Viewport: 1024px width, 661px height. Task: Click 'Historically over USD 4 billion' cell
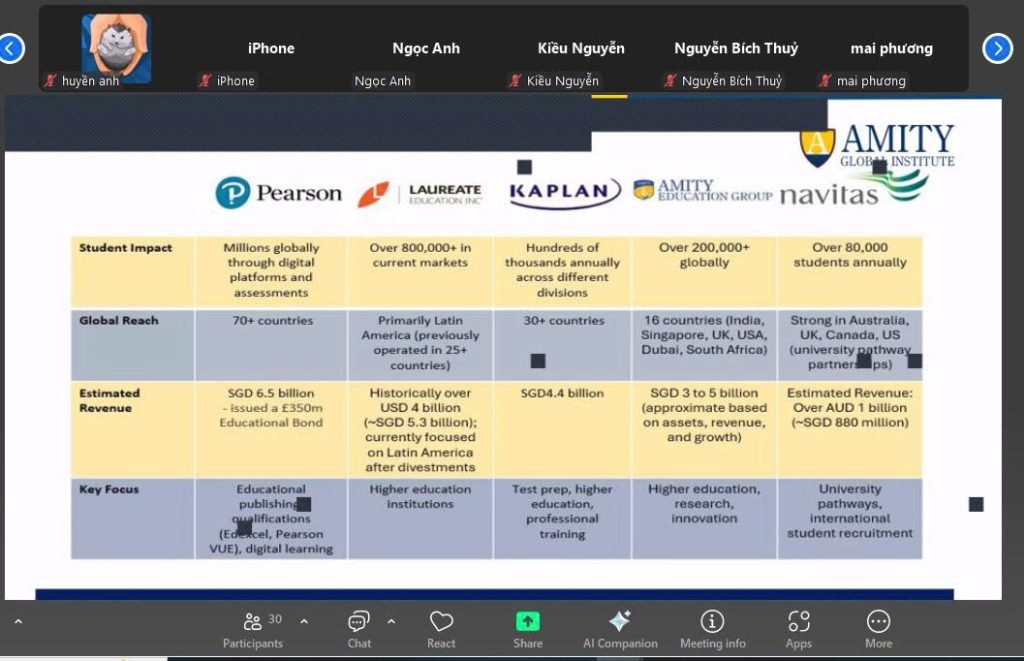420,430
